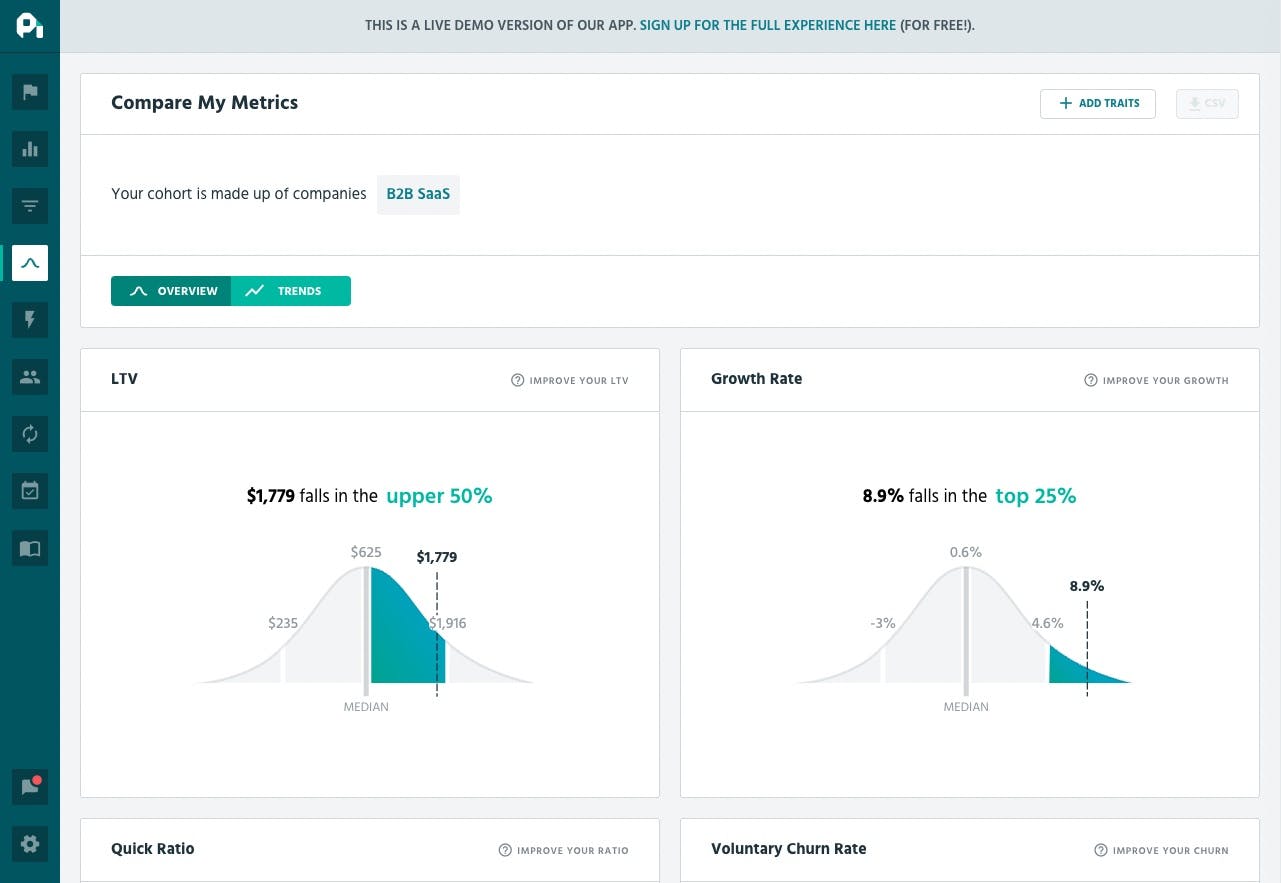Click the lightning bolt sidebar icon

coord(30,320)
